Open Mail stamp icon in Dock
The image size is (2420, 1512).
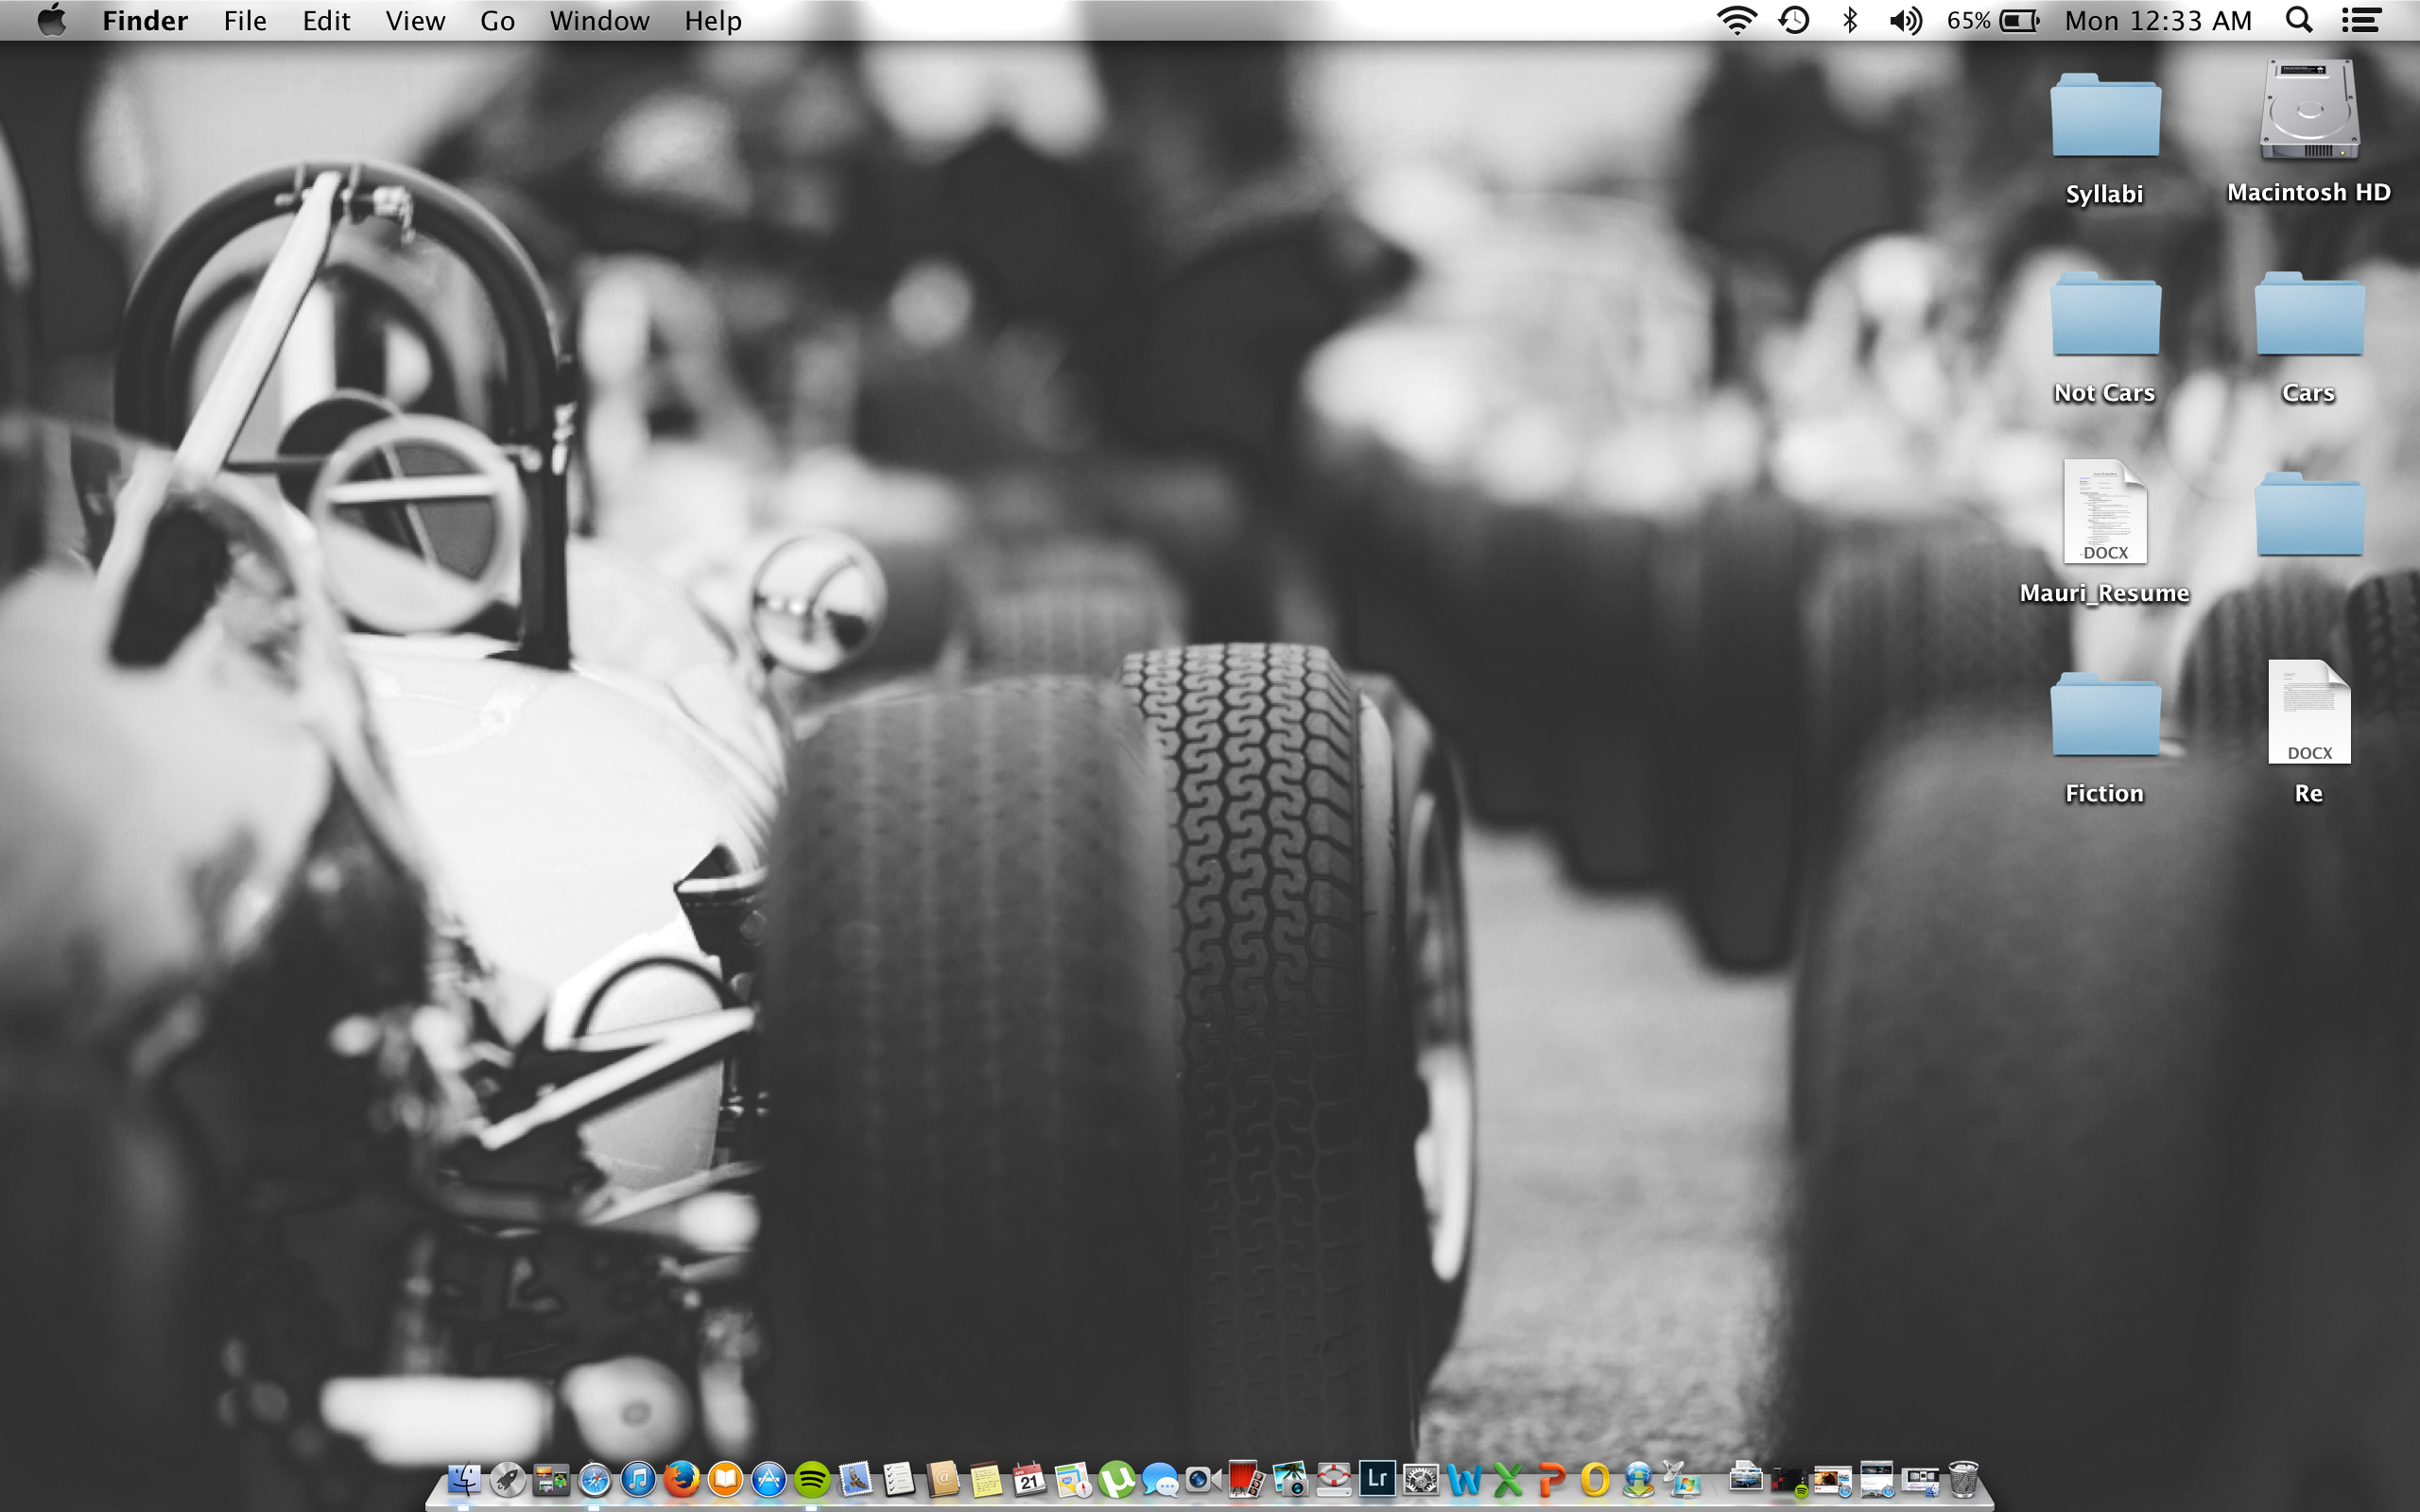pos(856,1479)
